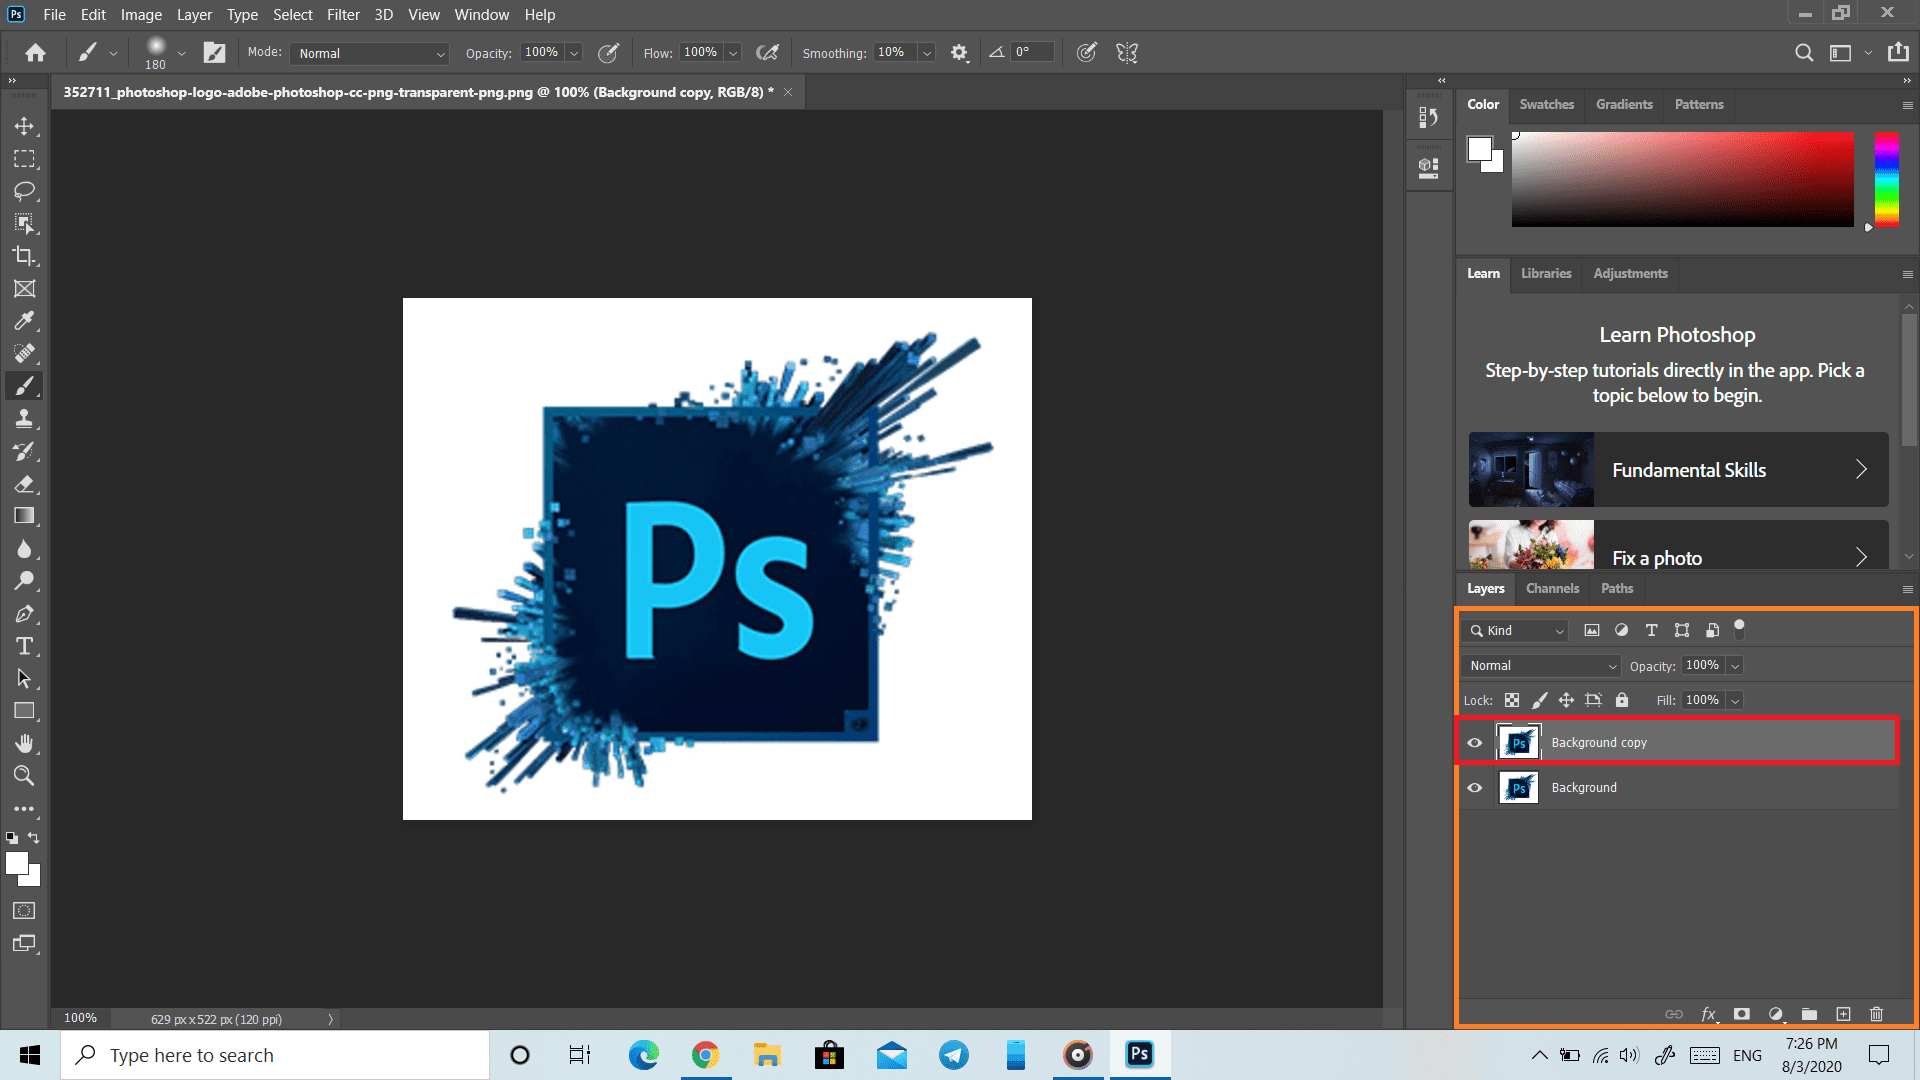Open the Fix a photo tutorial
This screenshot has height=1080, width=1920.
tap(1678, 545)
